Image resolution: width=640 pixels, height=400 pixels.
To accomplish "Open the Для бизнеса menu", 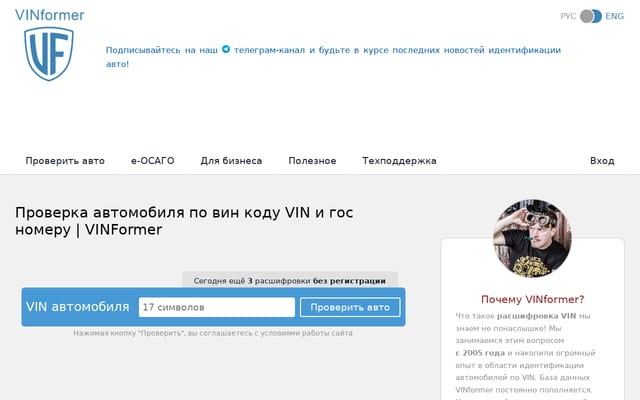I will [x=231, y=161].
